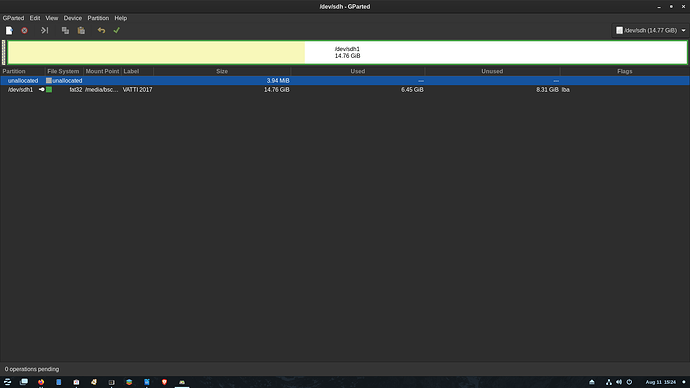Click the white square taskbar icon with red center

coord(76,382)
